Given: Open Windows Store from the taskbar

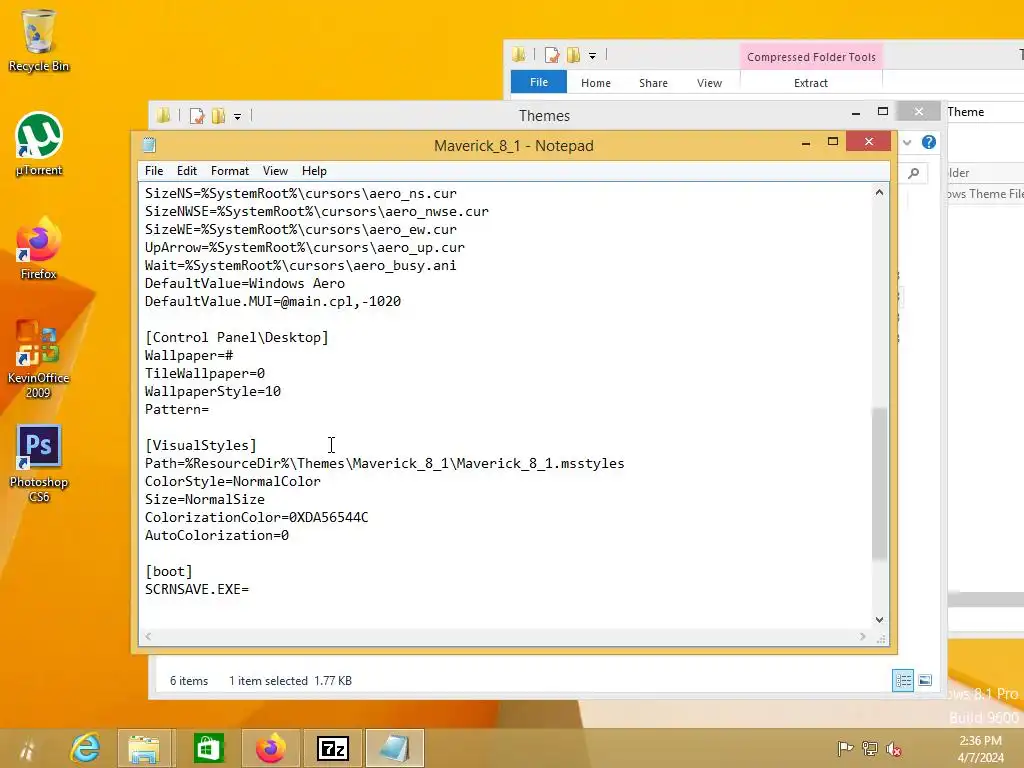Looking at the screenshot, I should click(209, 748).
